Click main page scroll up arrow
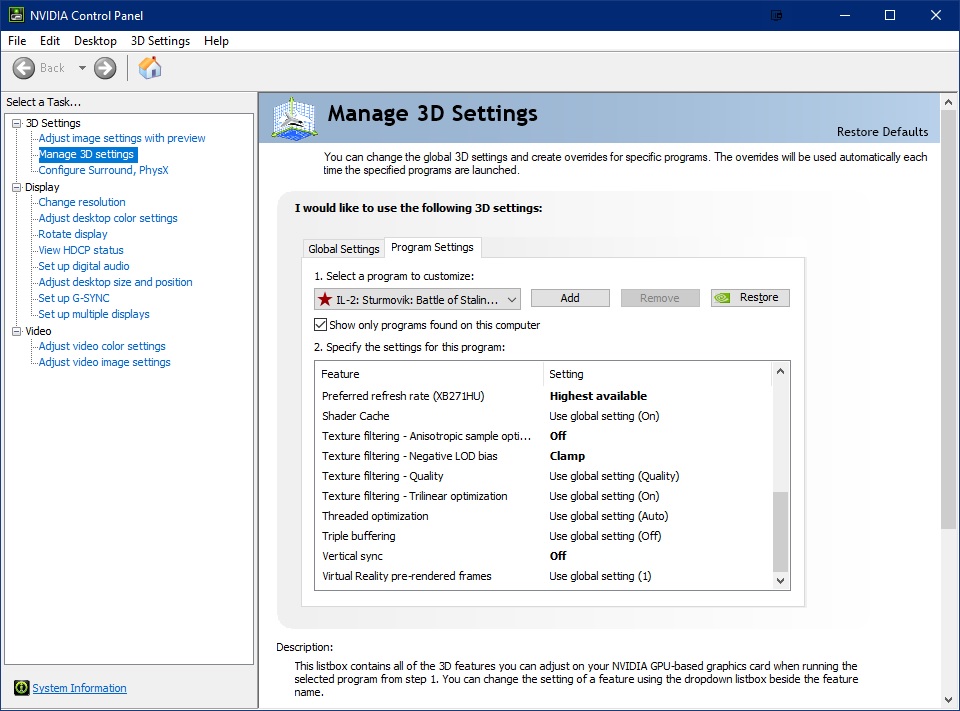 pyautogui.click(x=948, y=102)
